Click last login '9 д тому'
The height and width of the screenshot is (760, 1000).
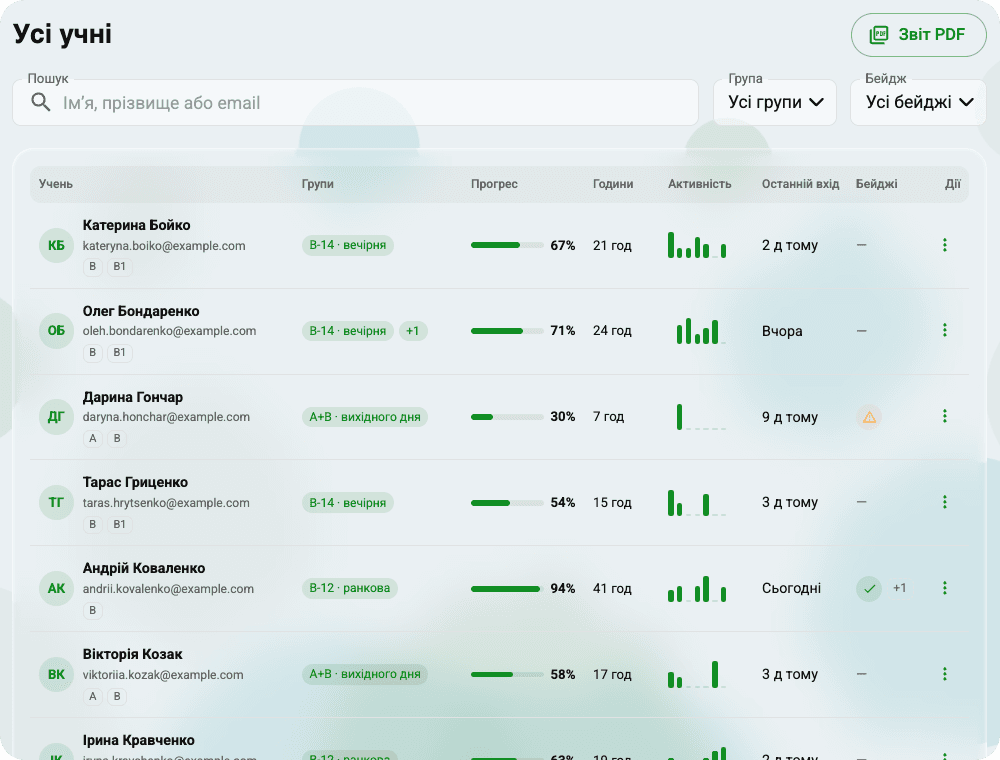(x=790, y=417)
